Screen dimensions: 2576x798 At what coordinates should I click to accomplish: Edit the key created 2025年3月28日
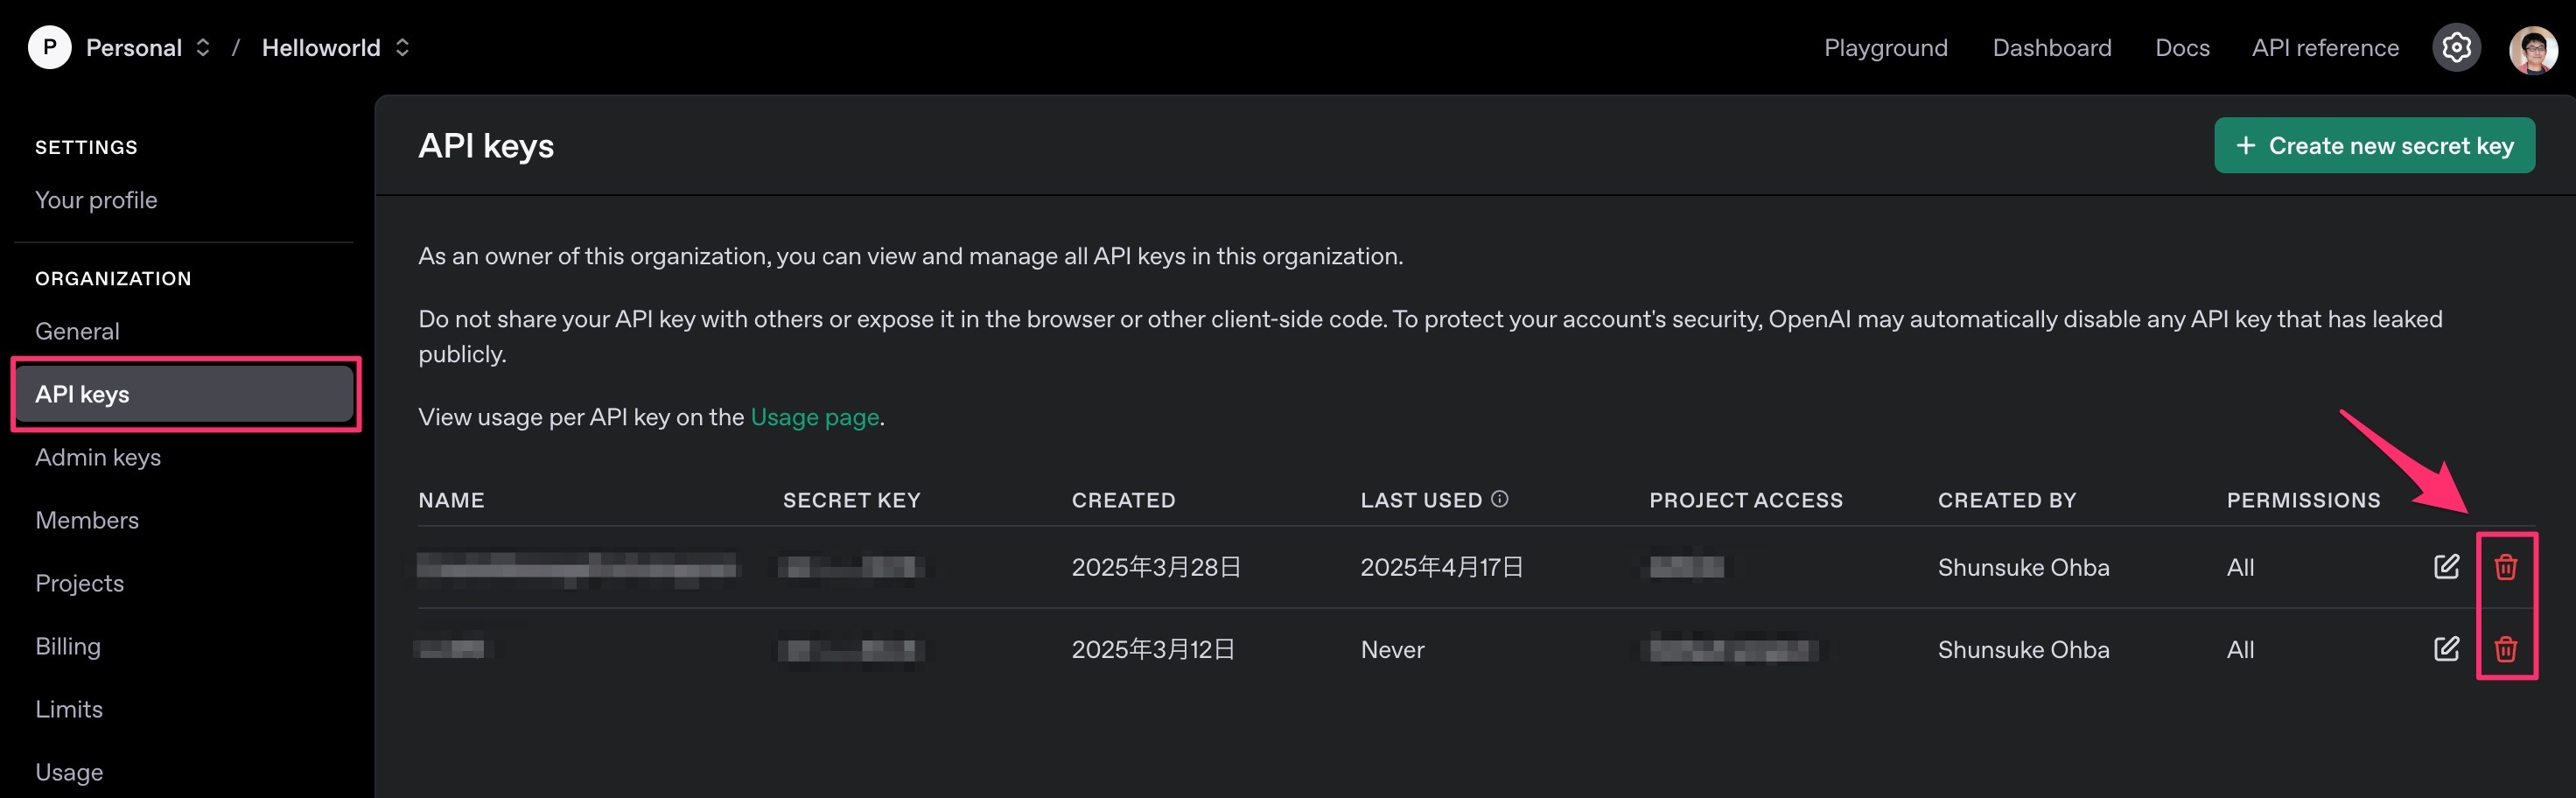coord(2446,567)
